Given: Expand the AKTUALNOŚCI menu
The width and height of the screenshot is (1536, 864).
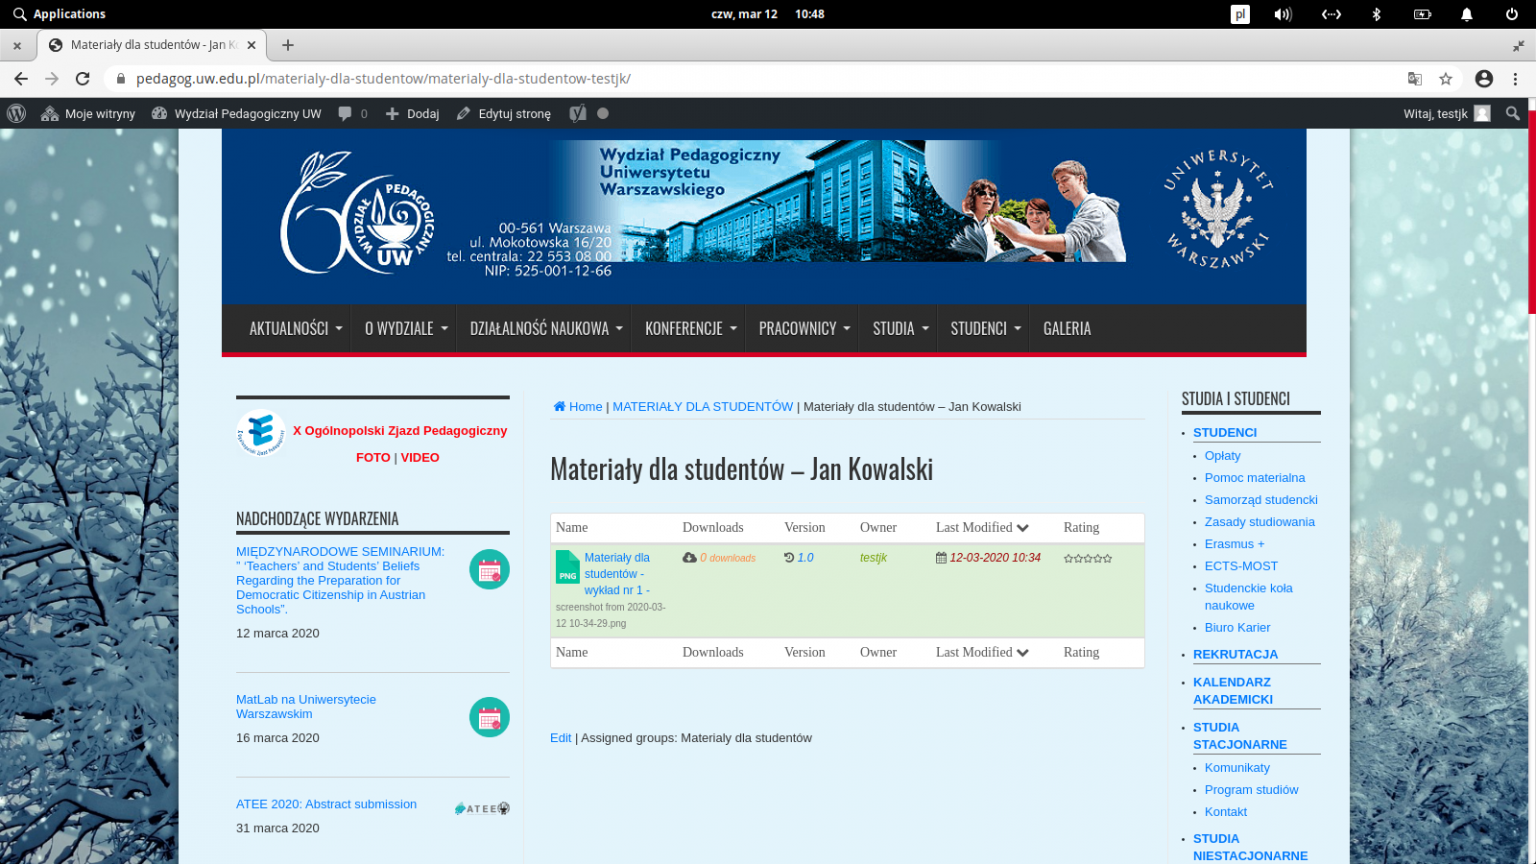Looking at the screenshot, I should click(295, 328).
